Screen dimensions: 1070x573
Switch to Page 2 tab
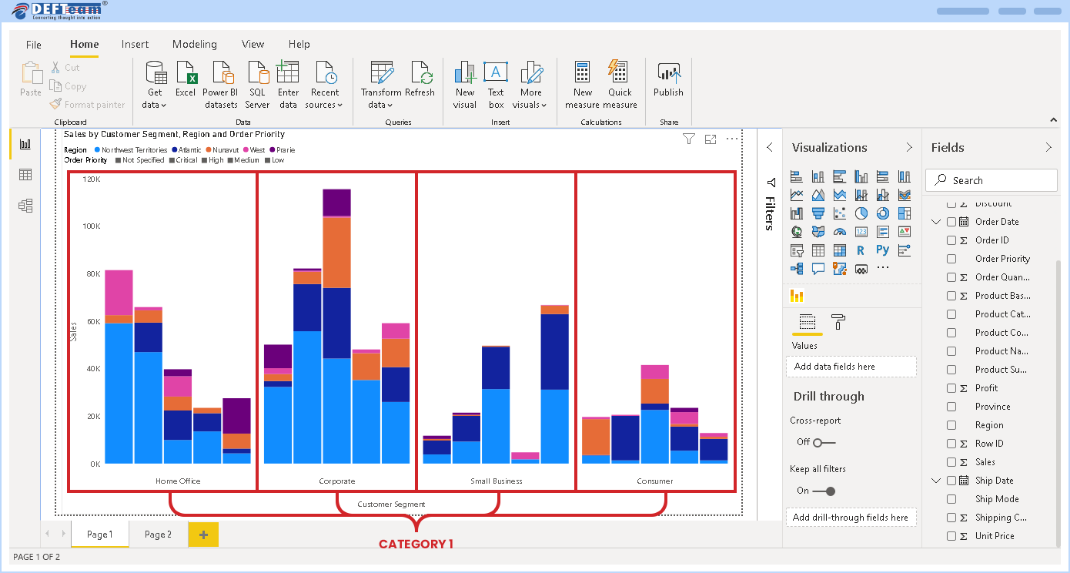click(158, 535)
